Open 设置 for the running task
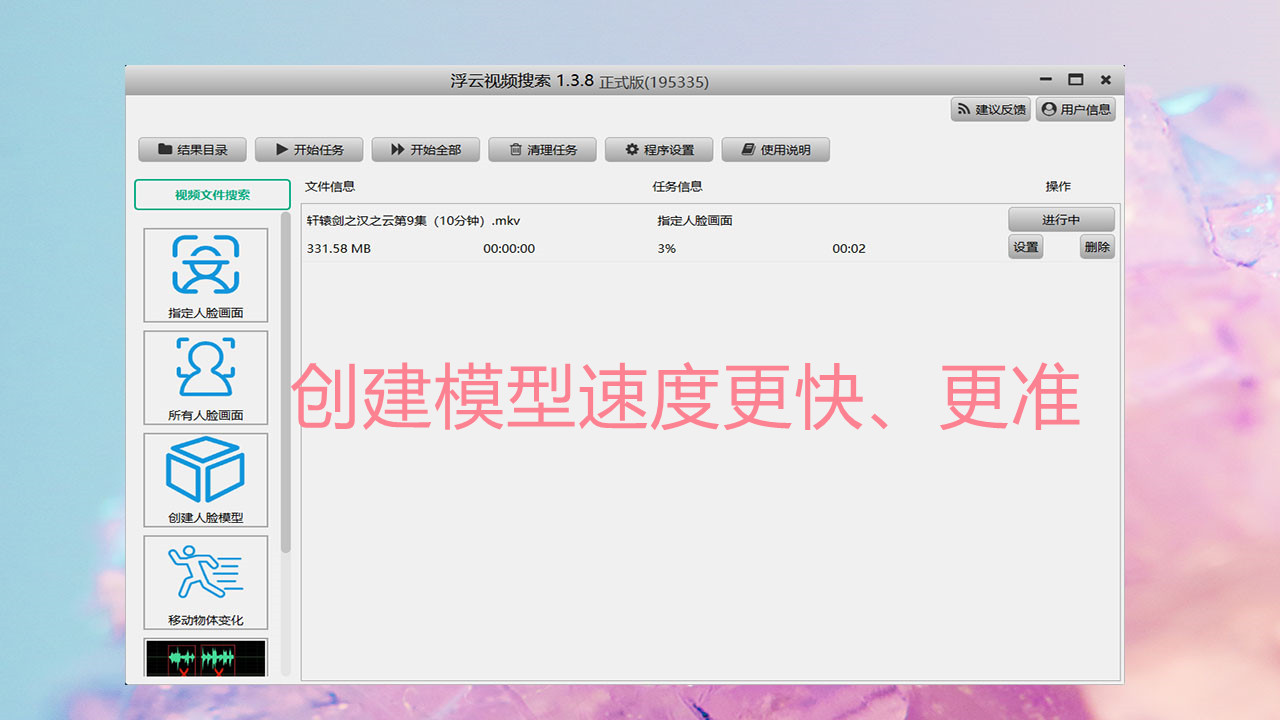 coord(1025,246)
